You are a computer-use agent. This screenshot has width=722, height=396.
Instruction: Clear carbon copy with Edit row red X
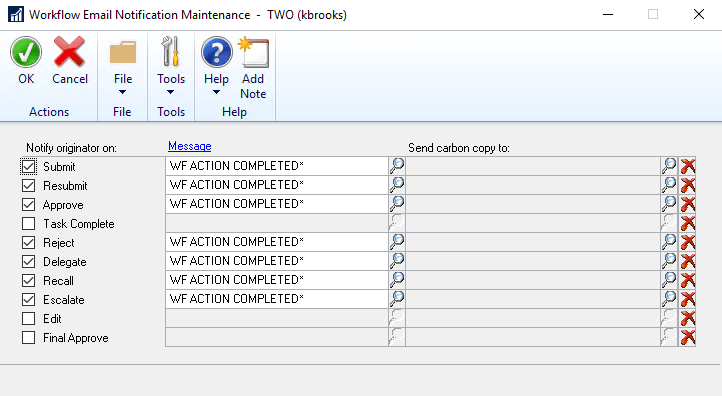pos(688,318)
